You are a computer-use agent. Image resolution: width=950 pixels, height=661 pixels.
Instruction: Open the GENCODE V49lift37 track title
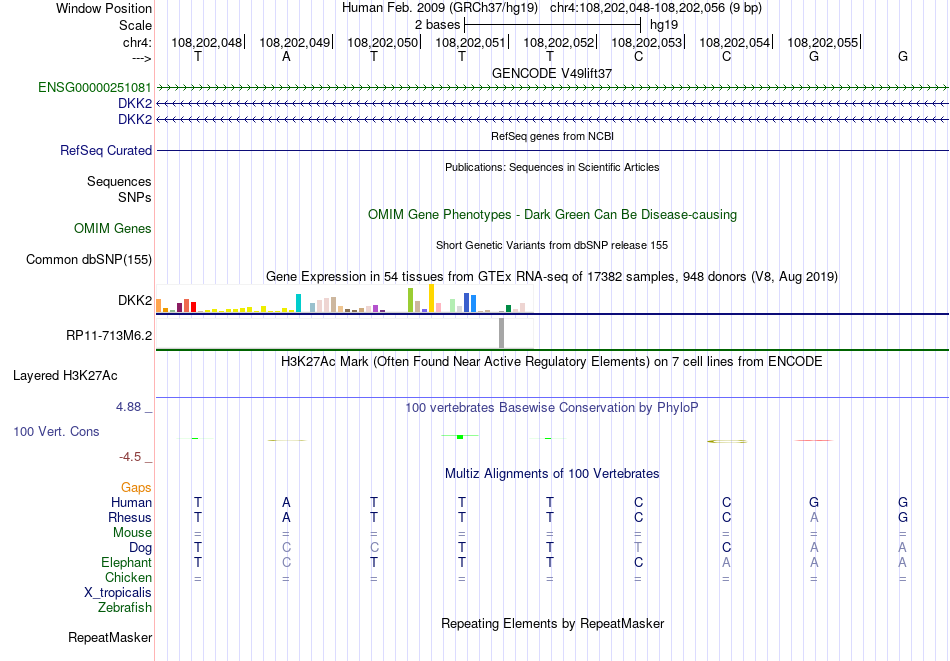coord(552,73)
